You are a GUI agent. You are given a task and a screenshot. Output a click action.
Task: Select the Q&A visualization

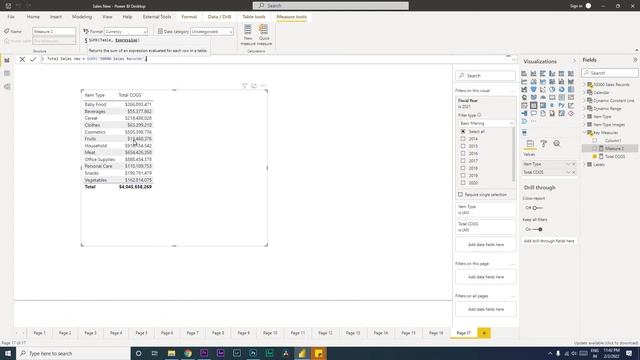coord(533,113)
